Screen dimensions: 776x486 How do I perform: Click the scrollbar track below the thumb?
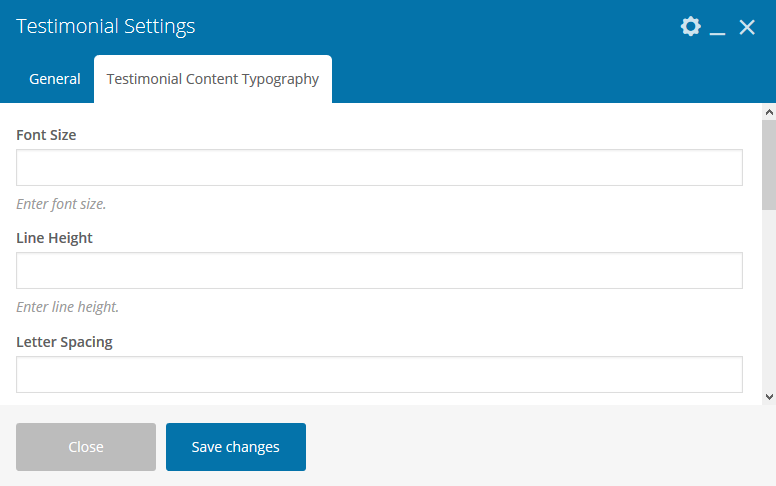click(x=768, y=300)
